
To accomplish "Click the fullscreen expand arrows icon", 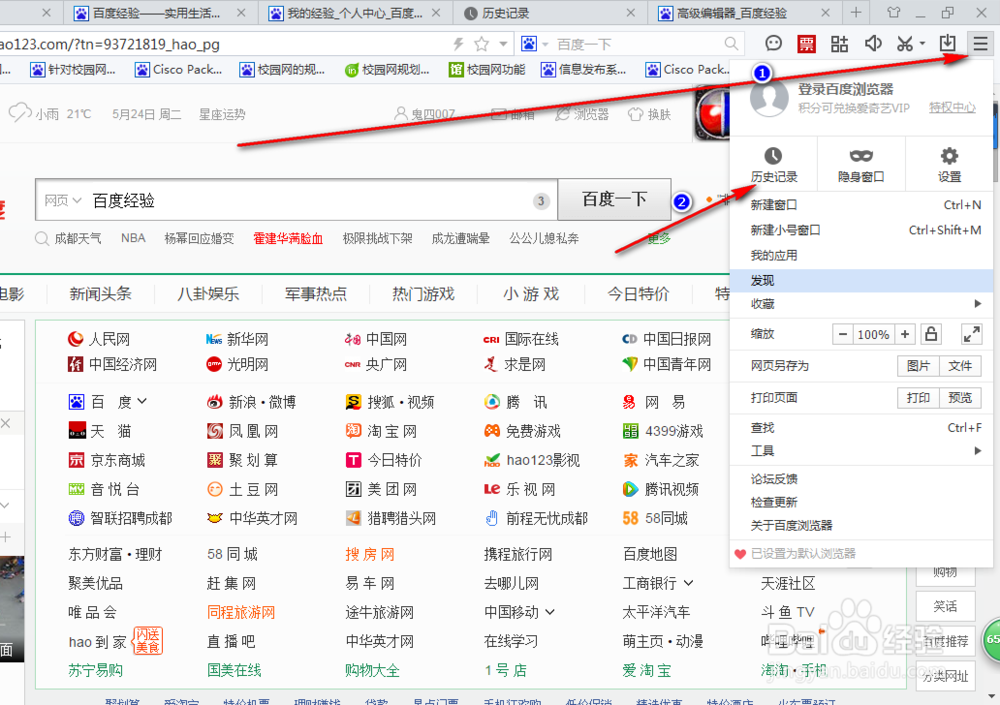I will click(971, 334).
